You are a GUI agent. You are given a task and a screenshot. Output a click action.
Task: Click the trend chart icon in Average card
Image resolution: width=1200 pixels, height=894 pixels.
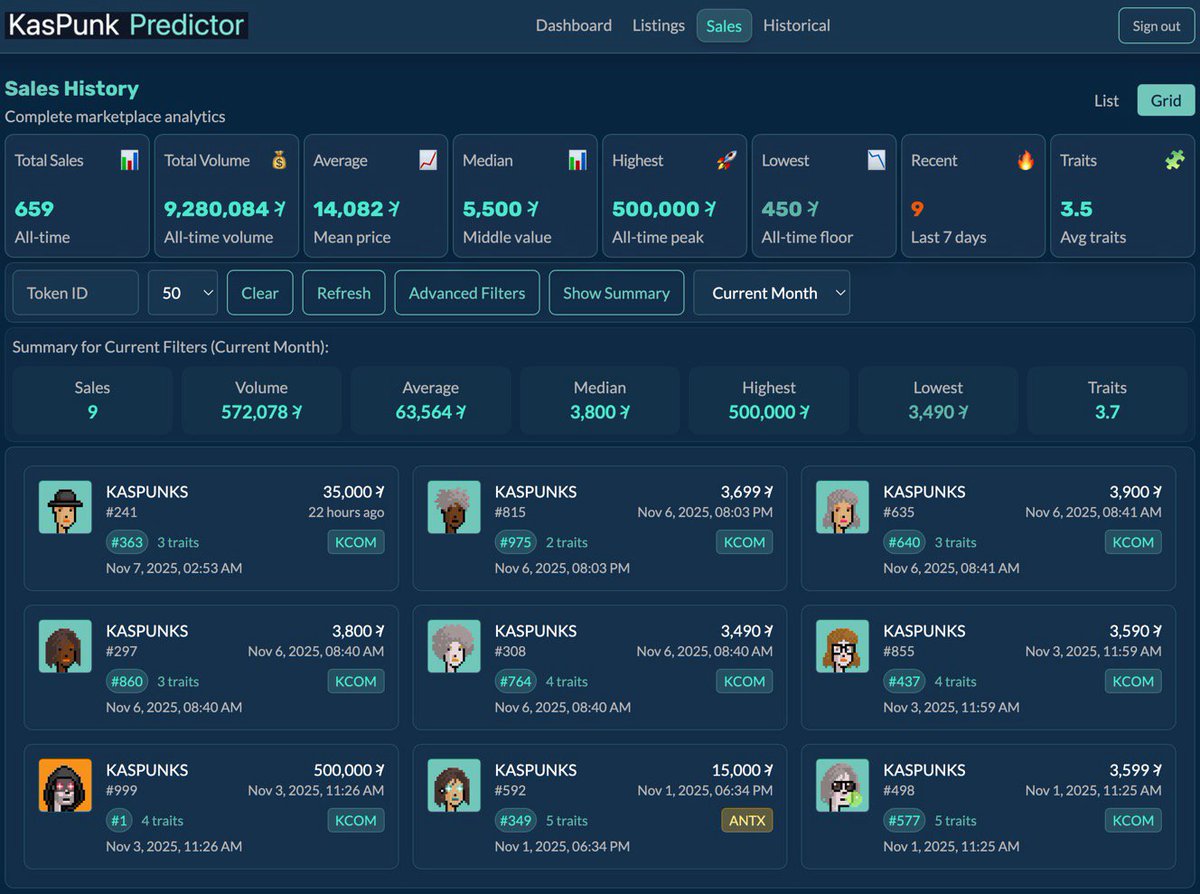coord(428,160)
